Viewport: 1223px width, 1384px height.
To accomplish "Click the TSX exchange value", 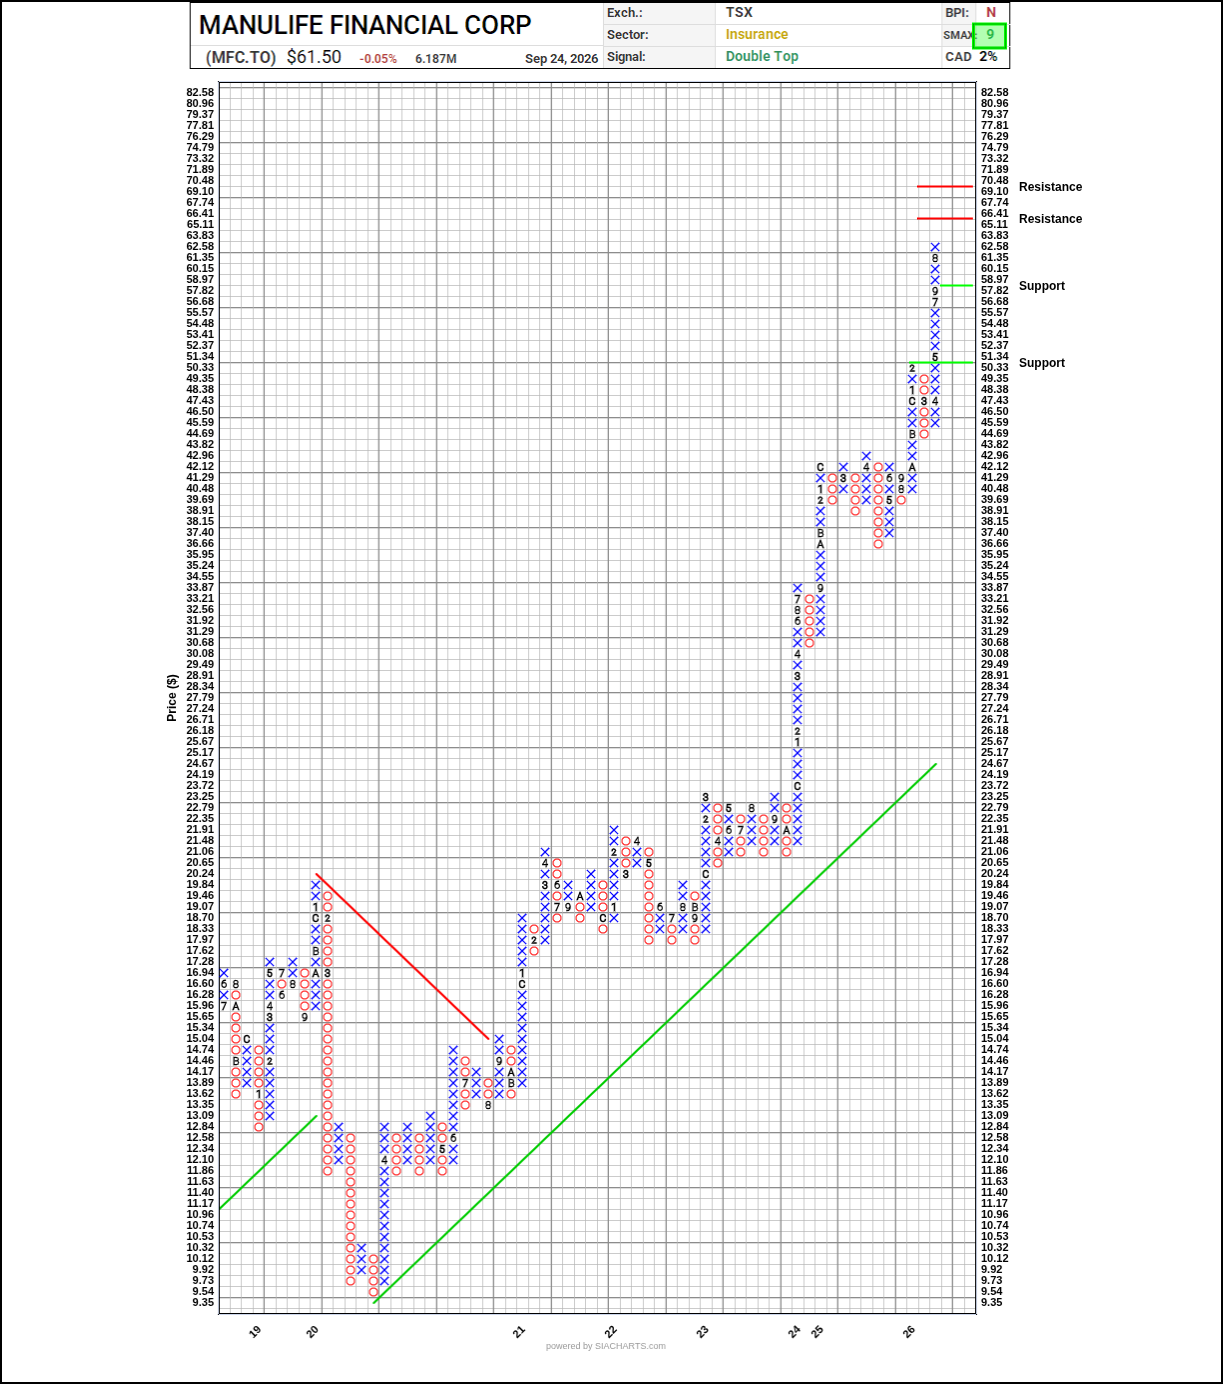I will [739, 12].
